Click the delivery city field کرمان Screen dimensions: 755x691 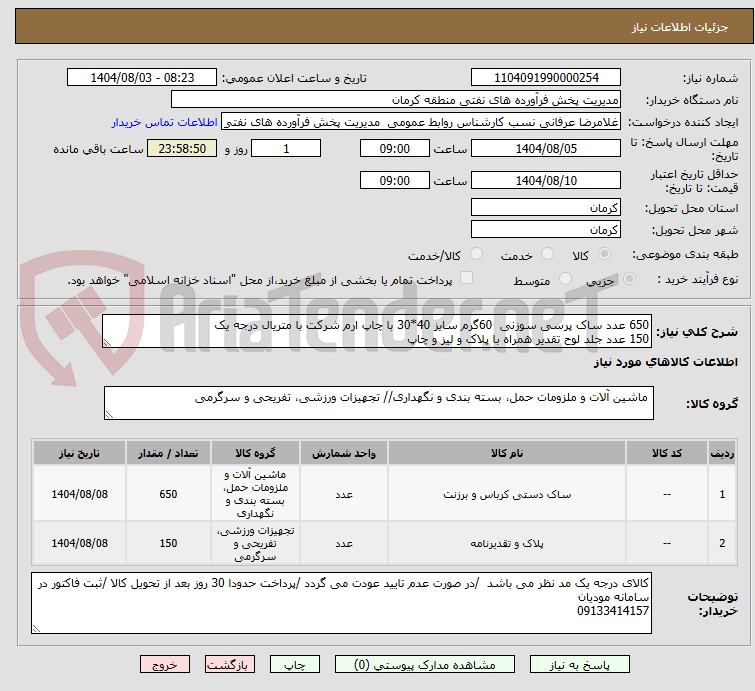(x=546, y=229)
